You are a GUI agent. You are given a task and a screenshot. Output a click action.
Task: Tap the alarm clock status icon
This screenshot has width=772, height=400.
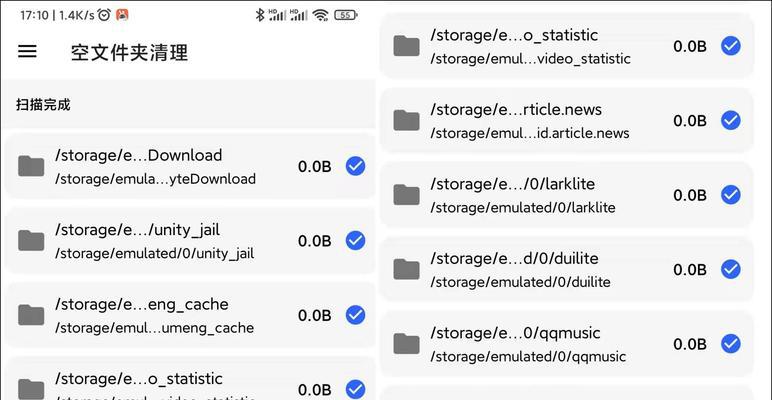point(104,15)
